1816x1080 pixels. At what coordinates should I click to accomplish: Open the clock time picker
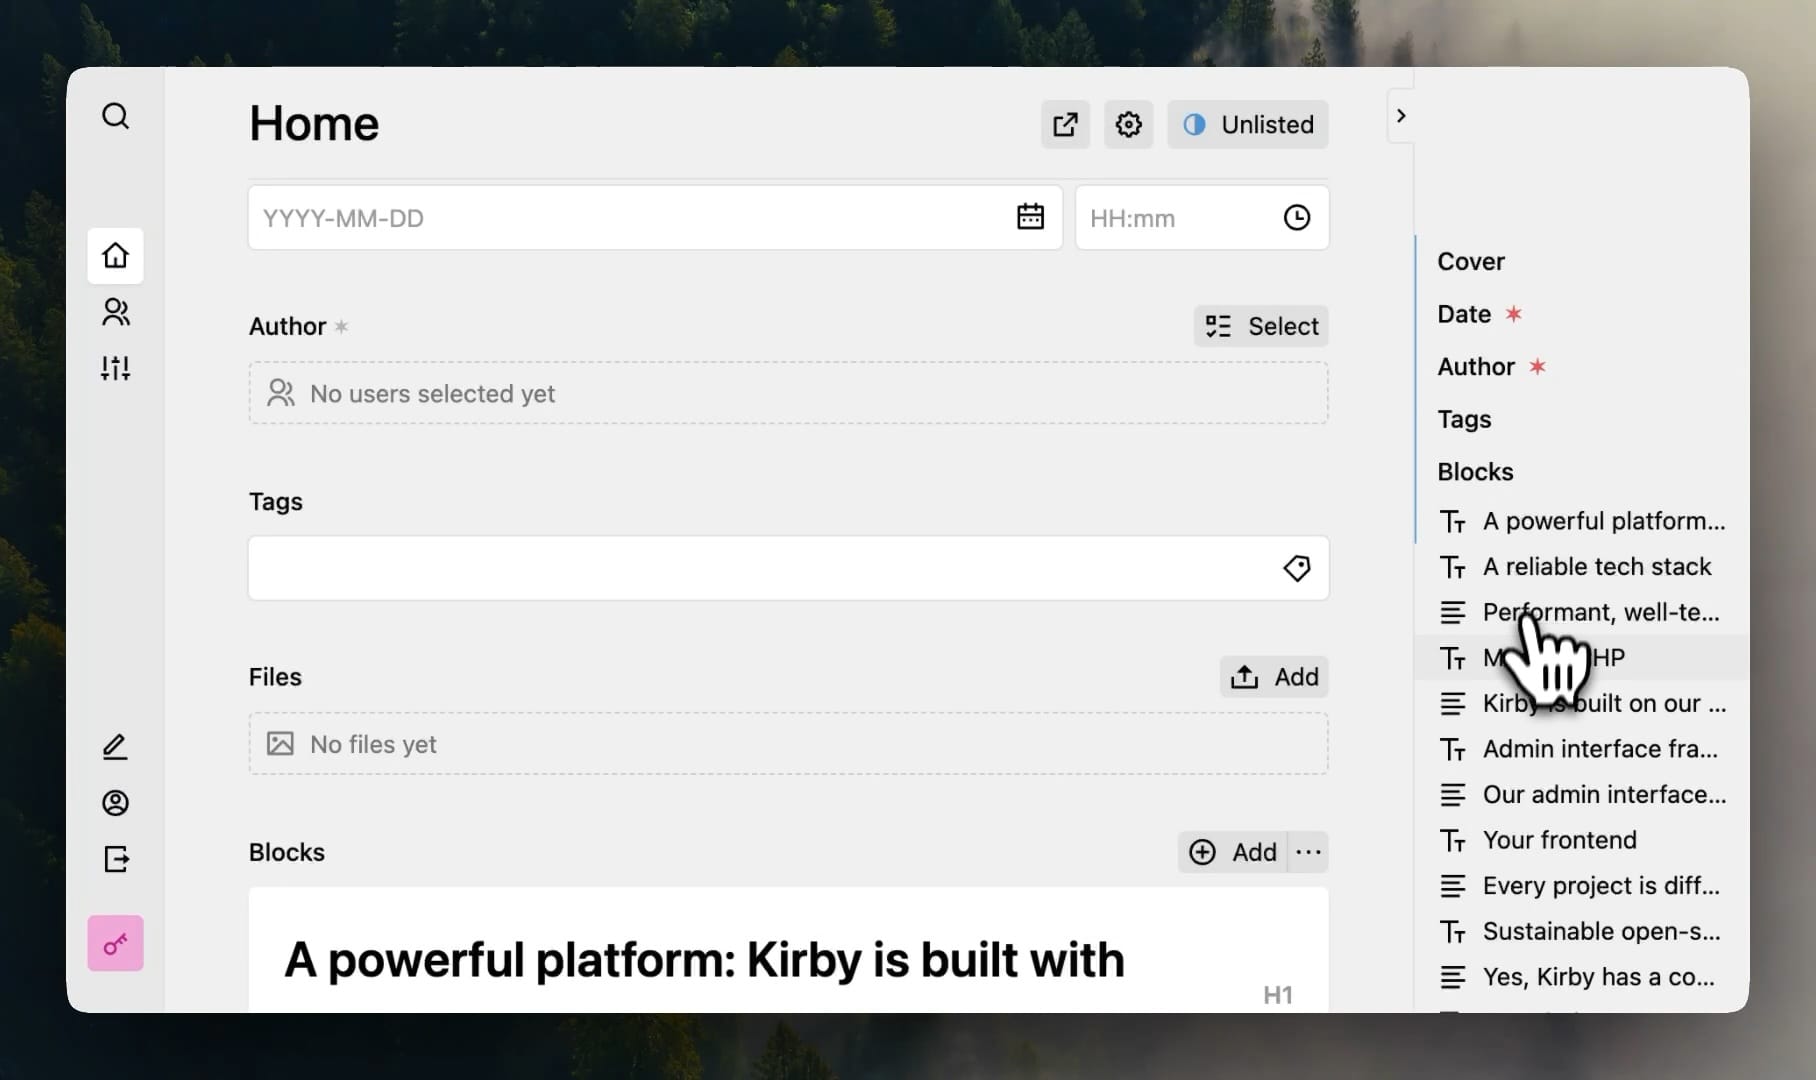click(x=1296, y=217)
